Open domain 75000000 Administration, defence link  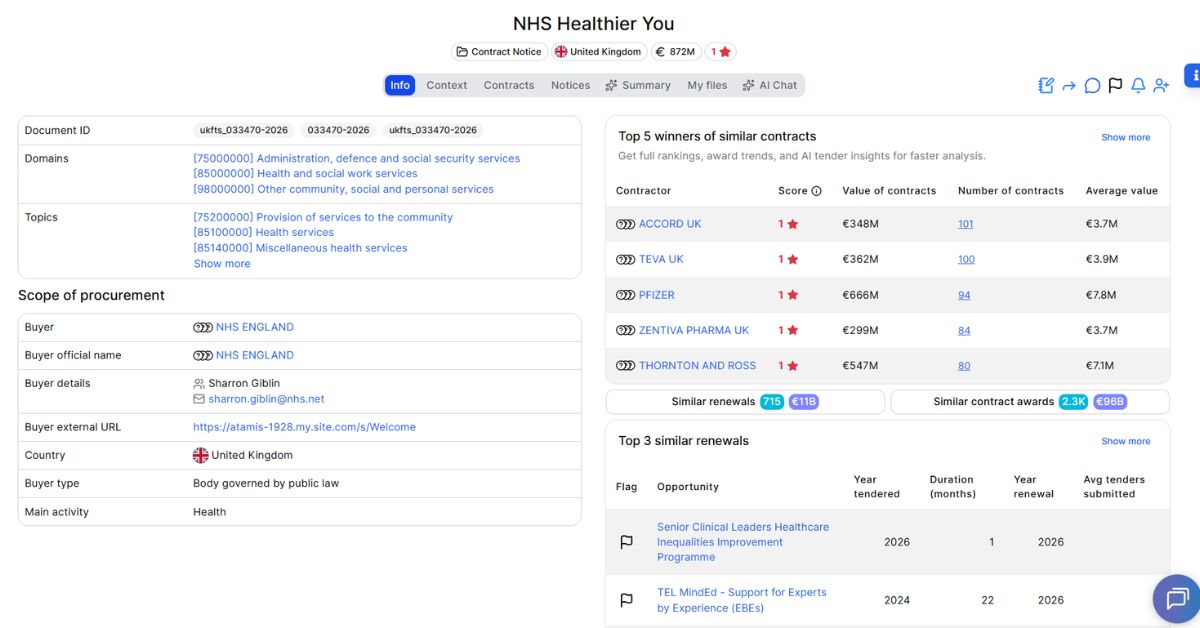point(357,158)
